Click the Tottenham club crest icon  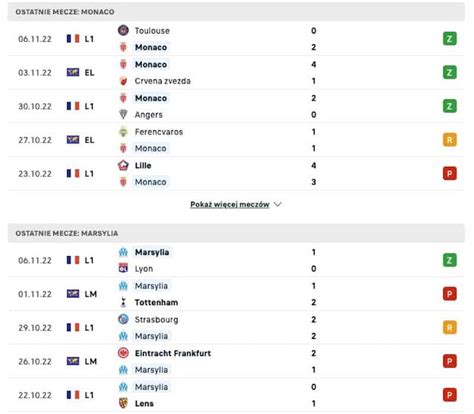tap(123, 302)
